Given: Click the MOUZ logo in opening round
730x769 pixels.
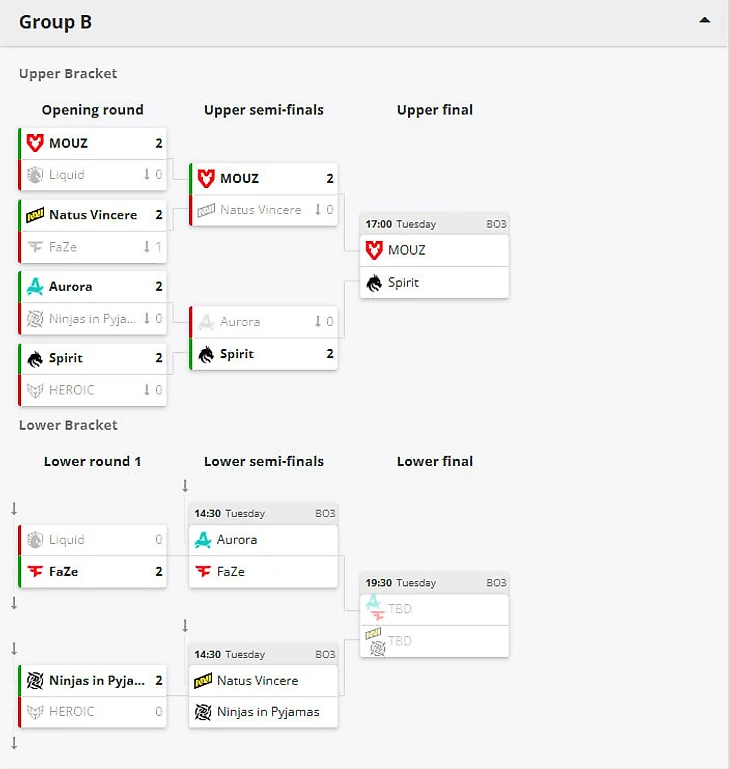Looking at the screenshot, I should [x=35, y=143].
